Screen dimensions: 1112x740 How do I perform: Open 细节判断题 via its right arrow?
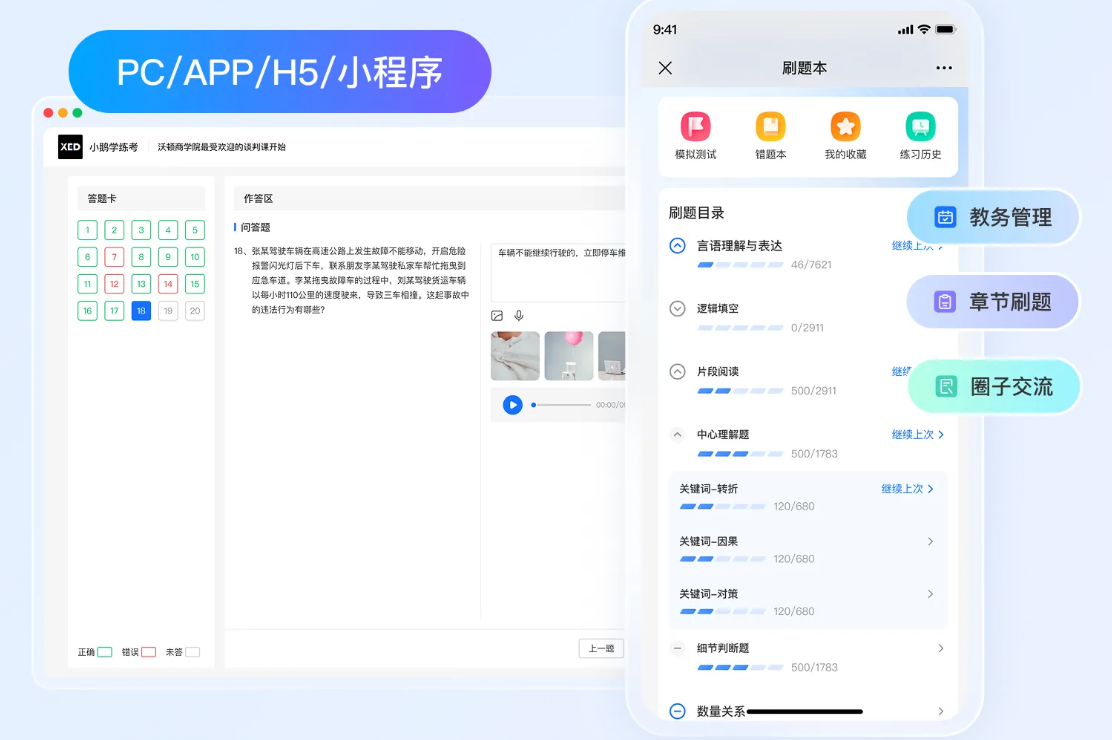[x=941, y=648]
